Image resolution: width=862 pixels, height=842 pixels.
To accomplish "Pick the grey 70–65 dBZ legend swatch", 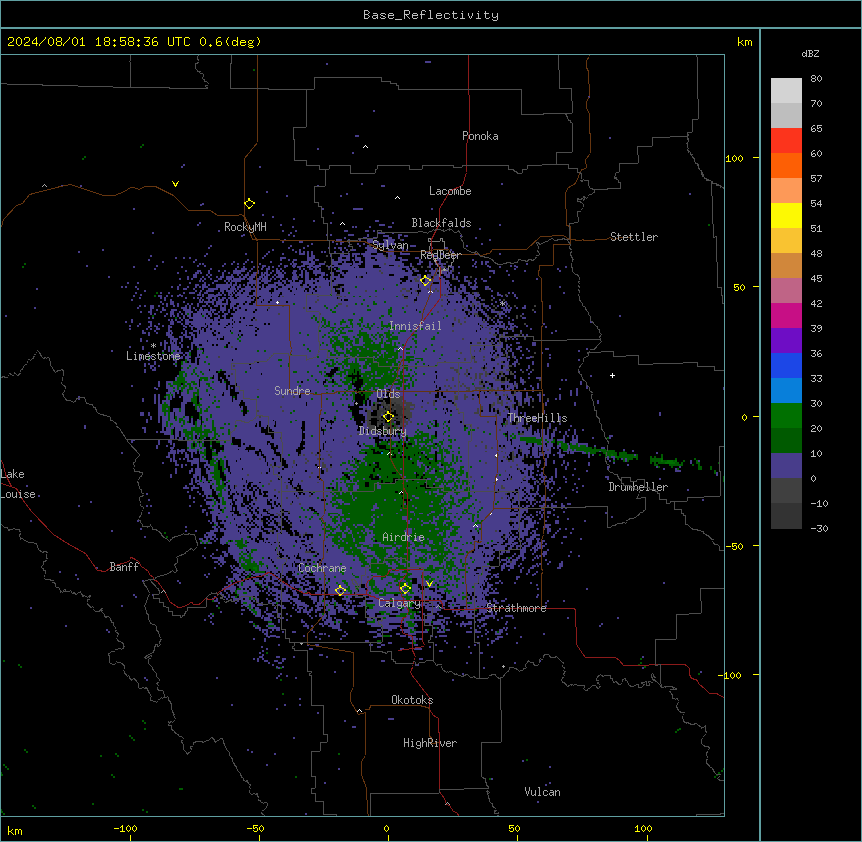I will click(x=786, y=115).
